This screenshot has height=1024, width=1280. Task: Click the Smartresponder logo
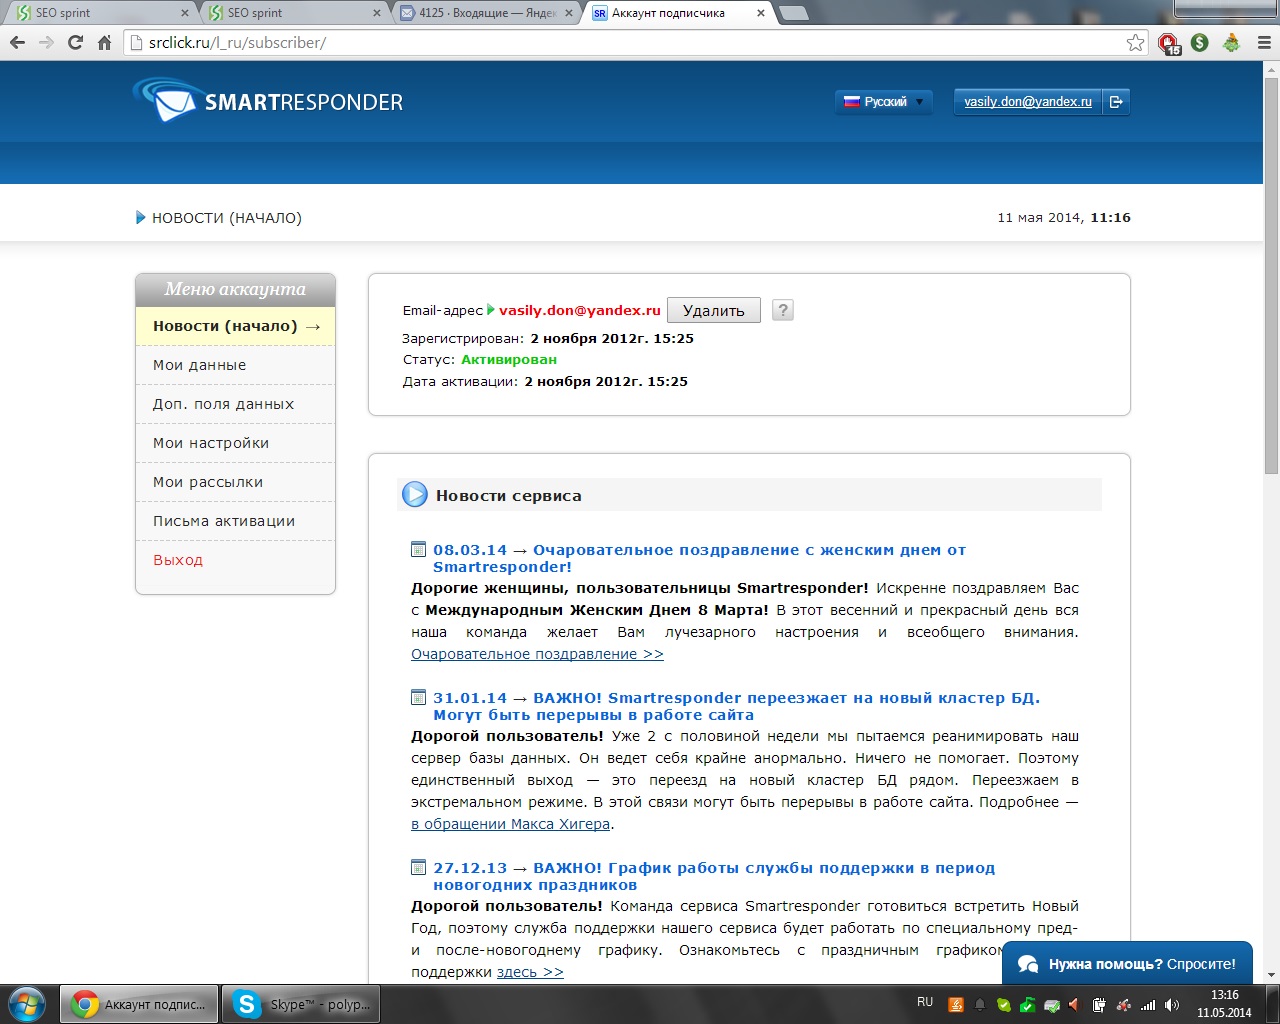(268, 100)
